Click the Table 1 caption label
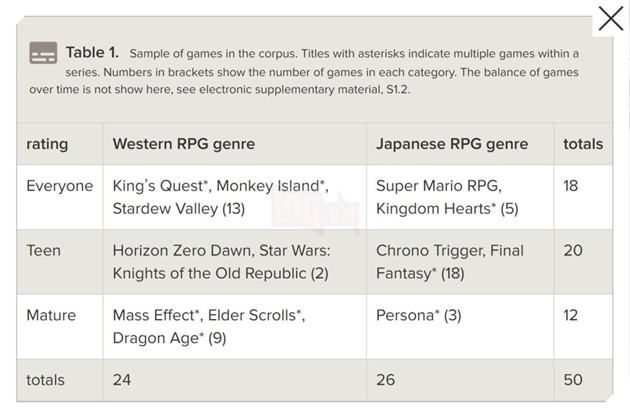This screenshot has width=630, height=418. (x=92, y=52)
